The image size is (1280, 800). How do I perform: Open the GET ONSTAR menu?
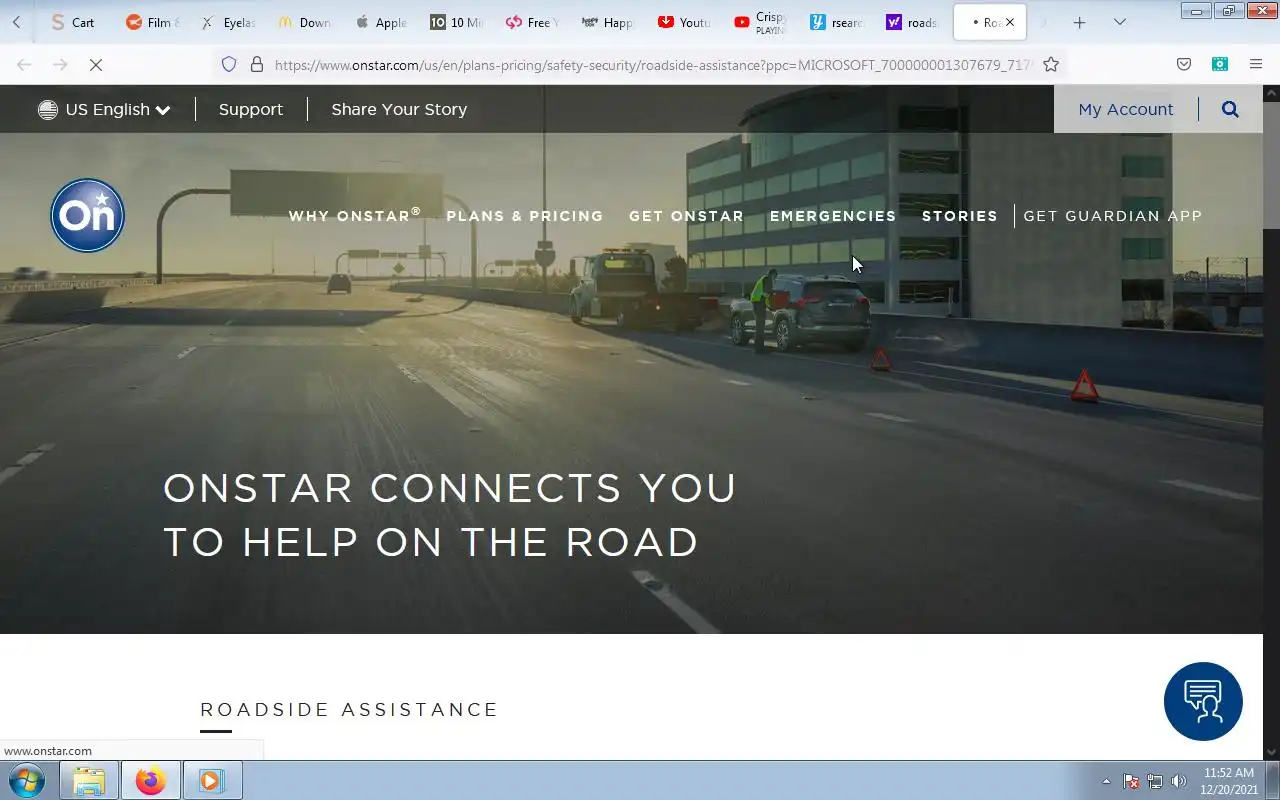[686, 216]
